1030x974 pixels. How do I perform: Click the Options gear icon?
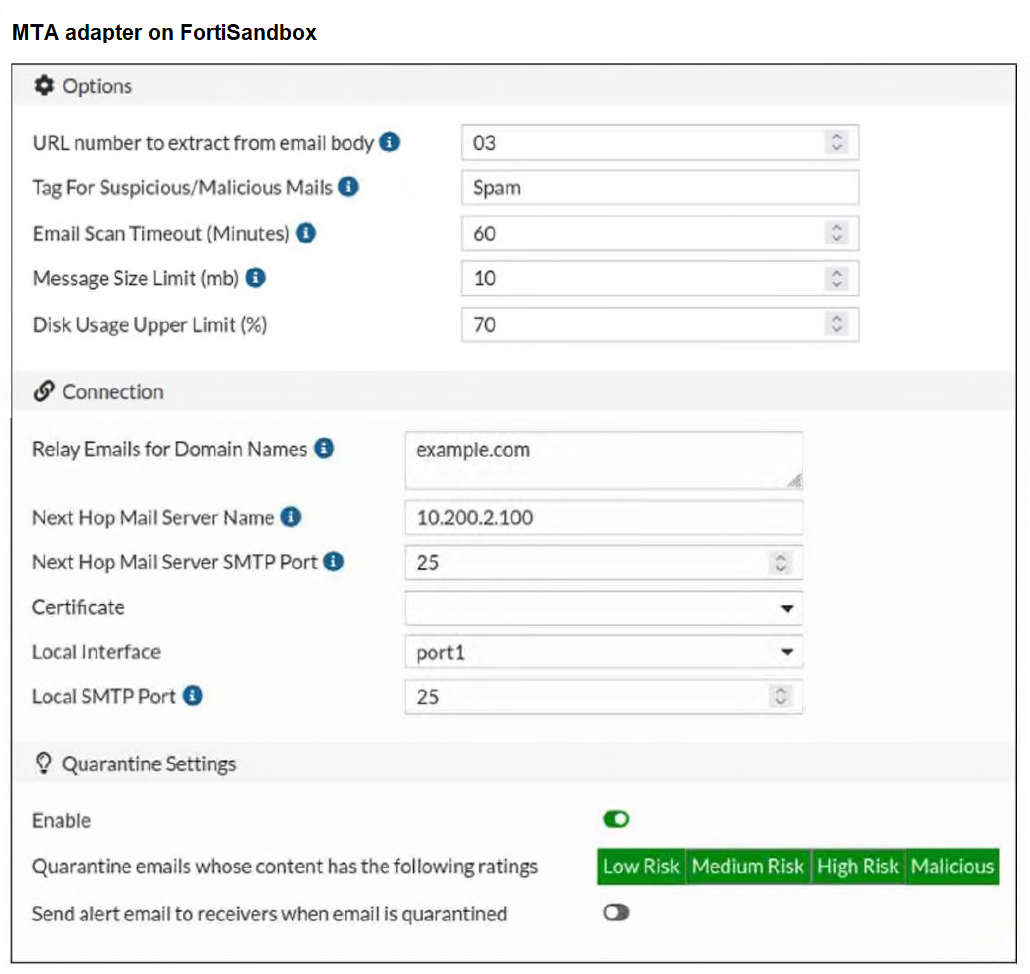44,85
